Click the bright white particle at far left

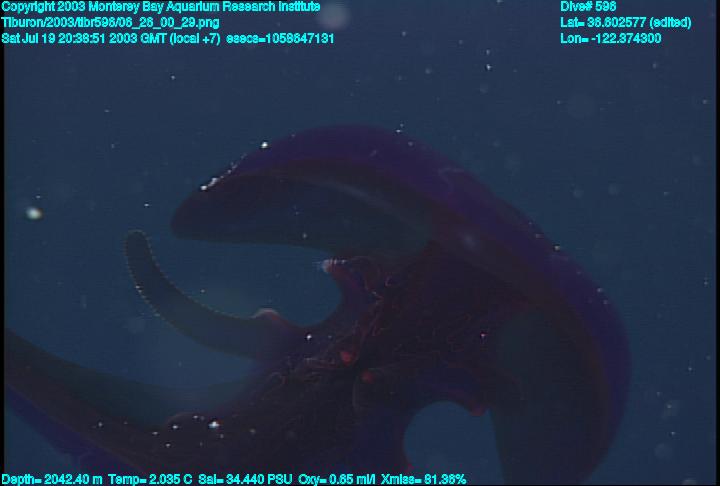(34, 213)
